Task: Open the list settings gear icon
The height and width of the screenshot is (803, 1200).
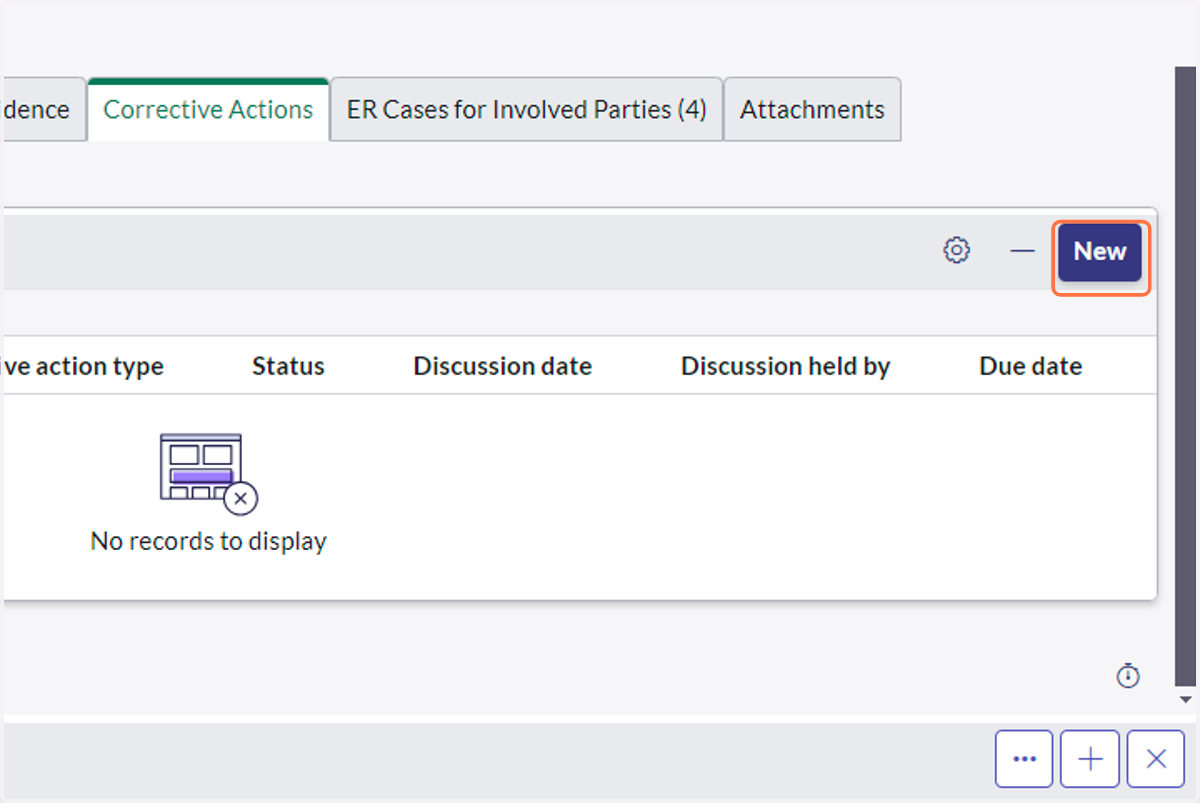Action: [957, 250]
